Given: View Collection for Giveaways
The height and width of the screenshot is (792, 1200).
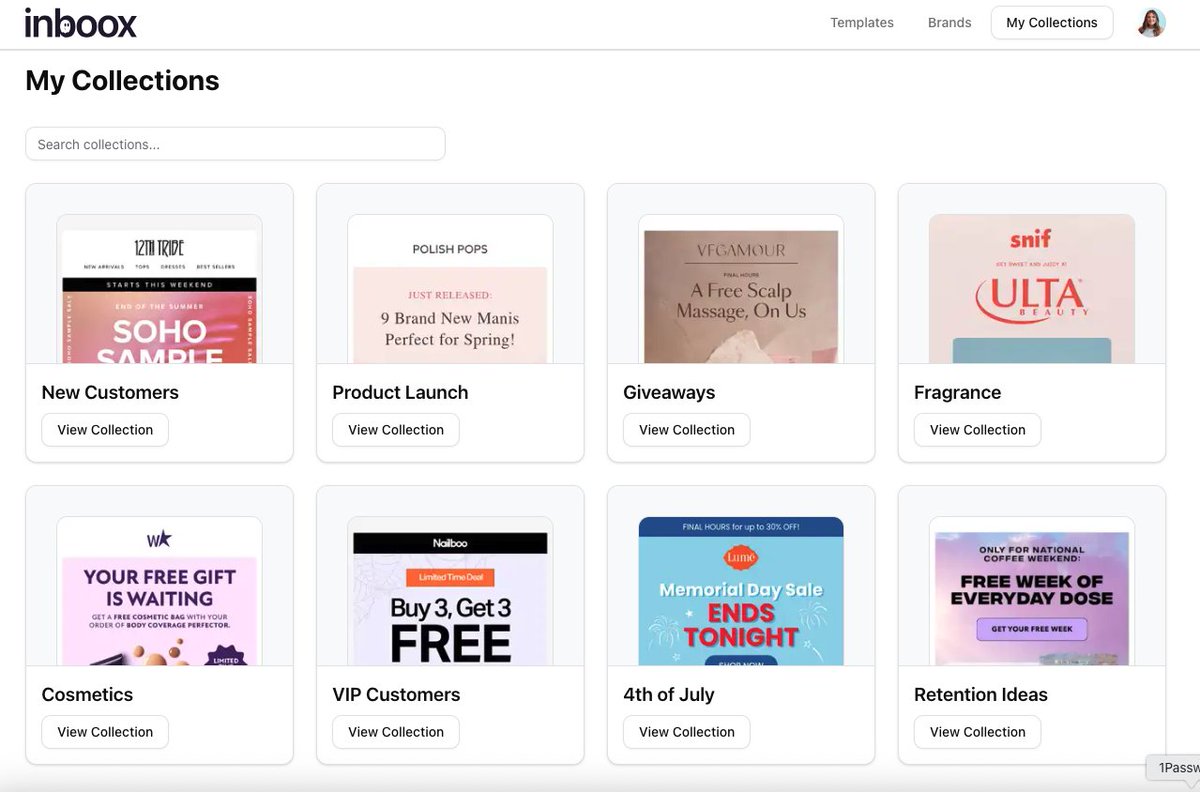Looking at the screenshot, I should [x=687, y=430].
